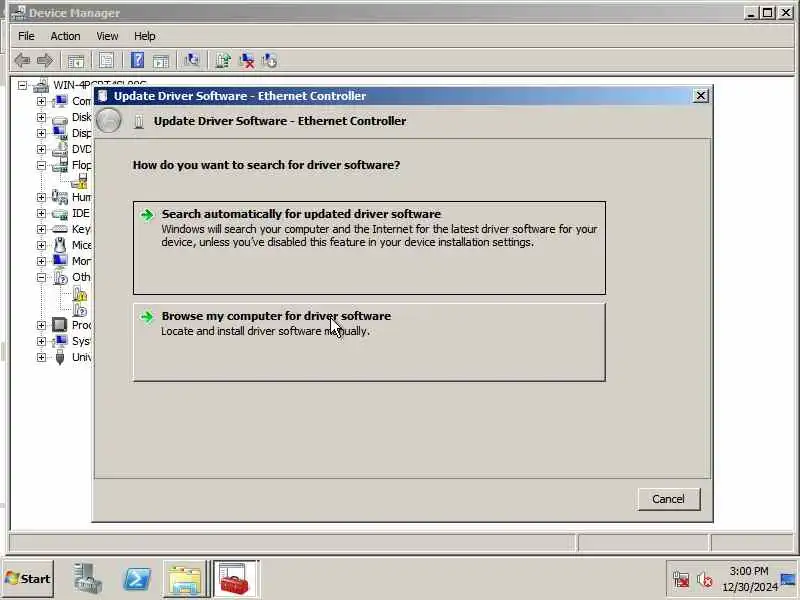Select the 'IDE' category label in tree
Viewport: 800px width, 600px height.
[81, 213]
